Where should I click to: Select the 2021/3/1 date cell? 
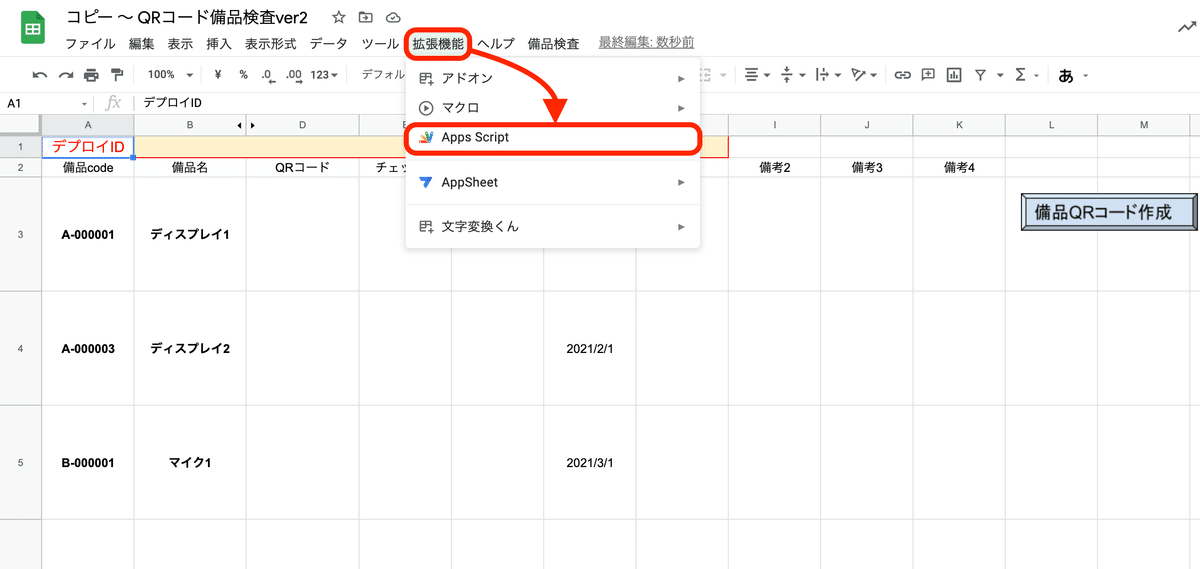[590, 462]
